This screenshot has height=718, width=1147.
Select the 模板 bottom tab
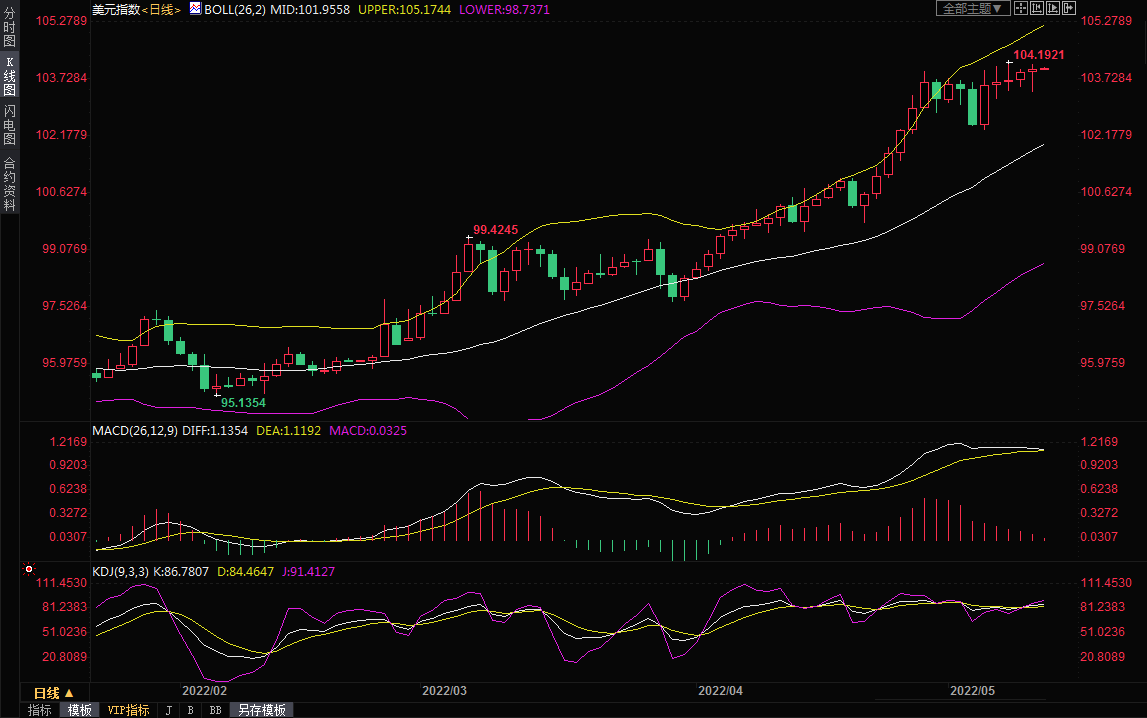coord(80,710)
